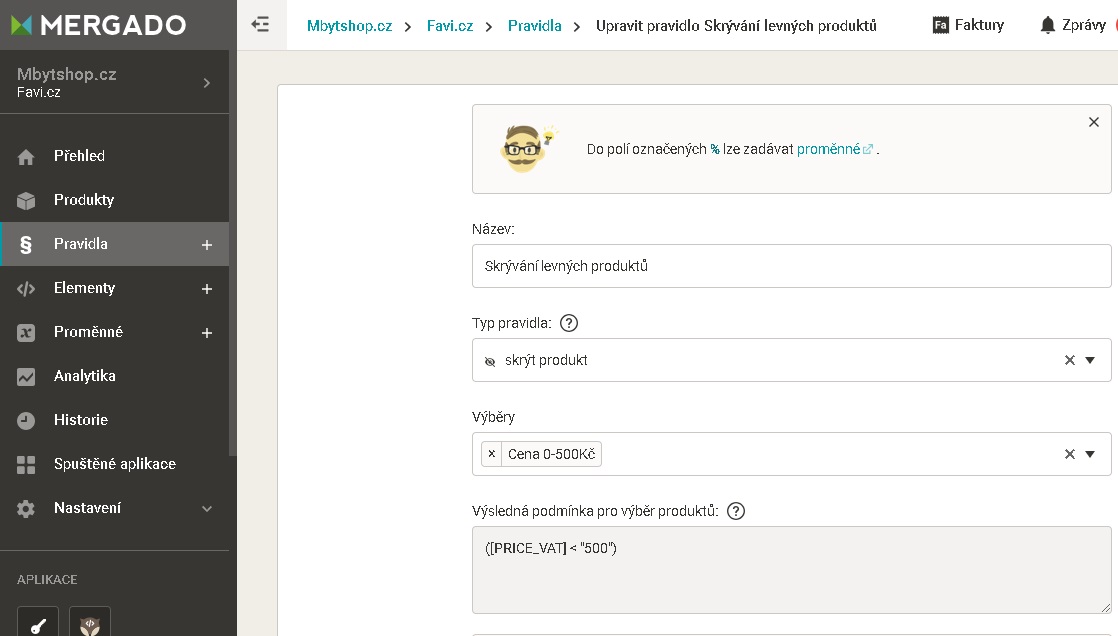Image resolution: width=1118 pixels, height=636 pixels.
Task: Open the Faktury invoices icon
Action: 940,25
